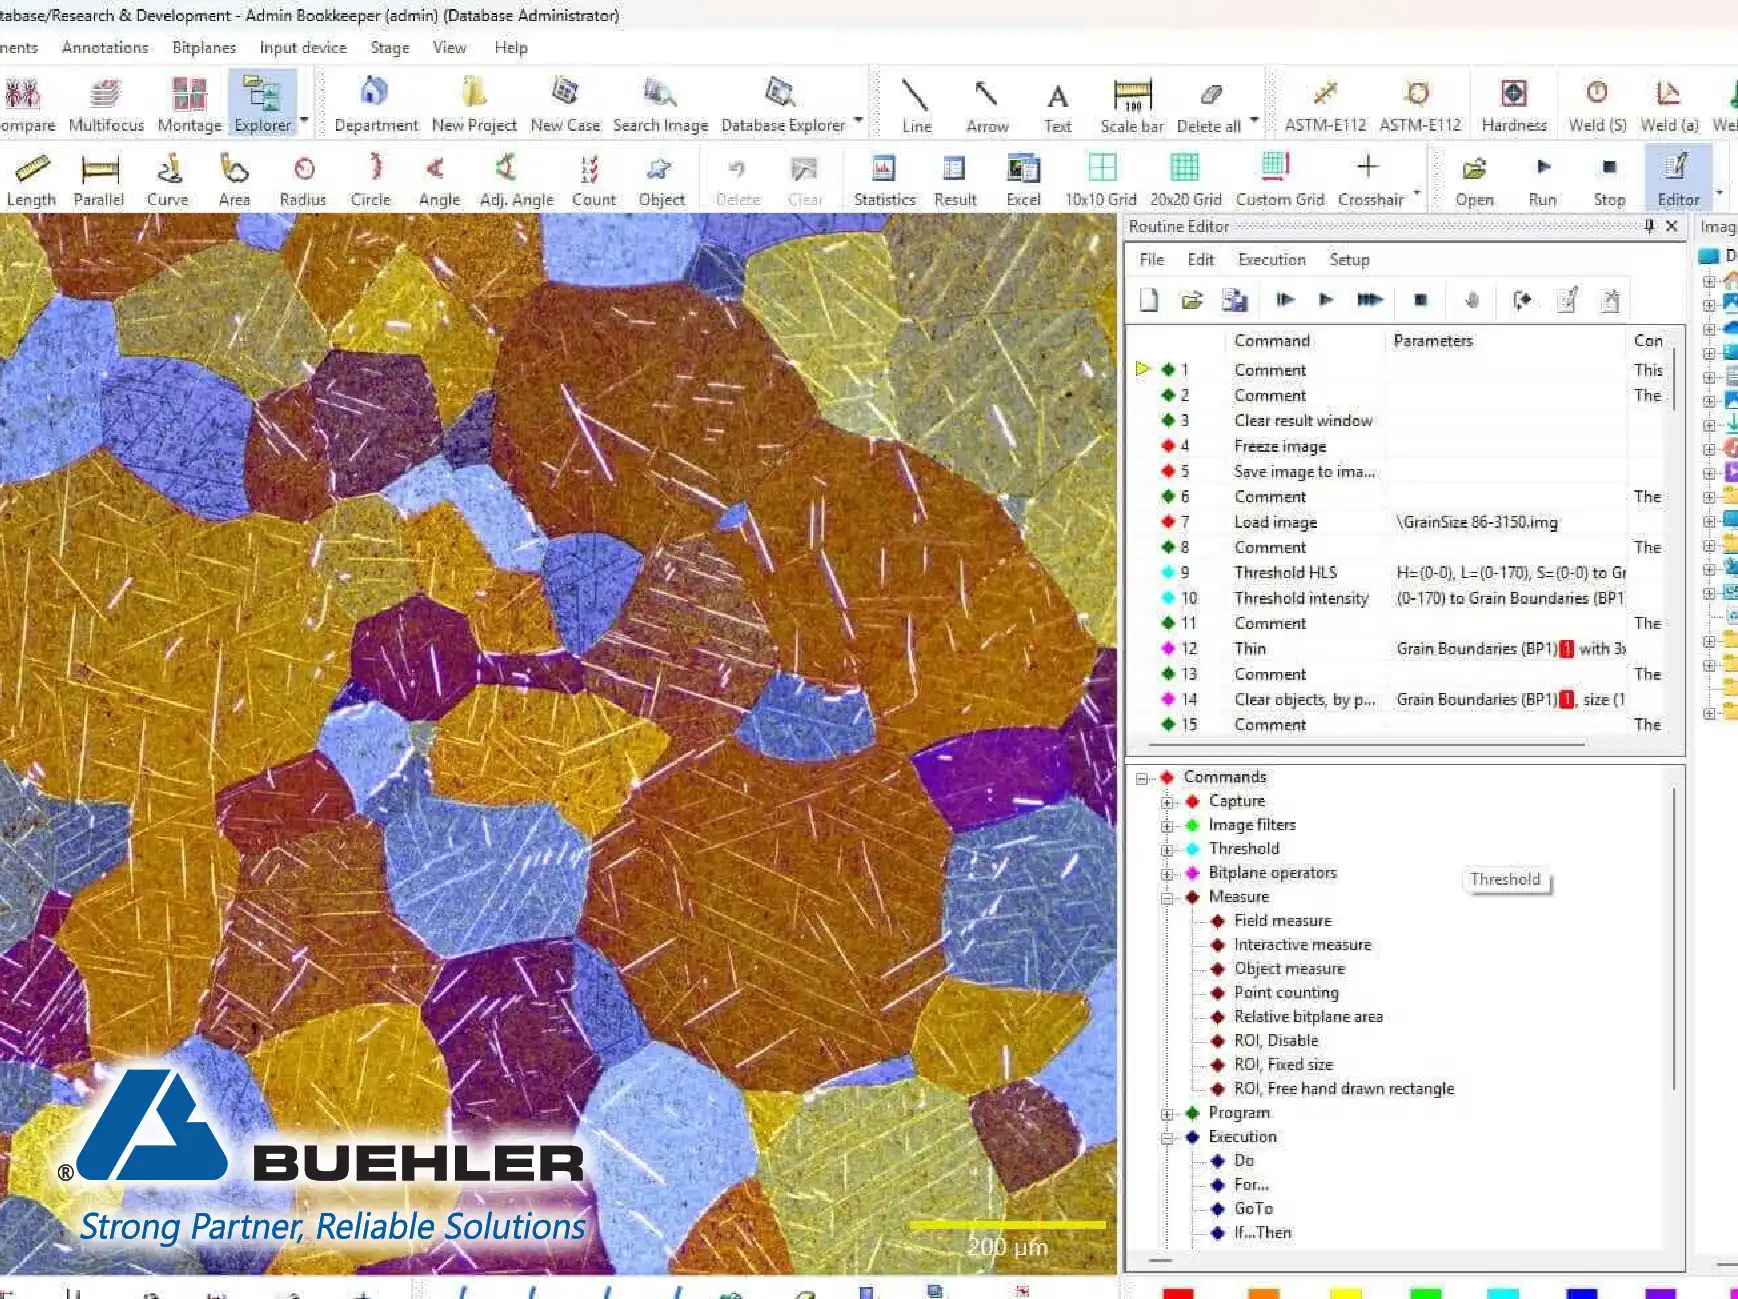Click the New Project button
This screenshot has width=1738, height=1299.
point(472,100)
